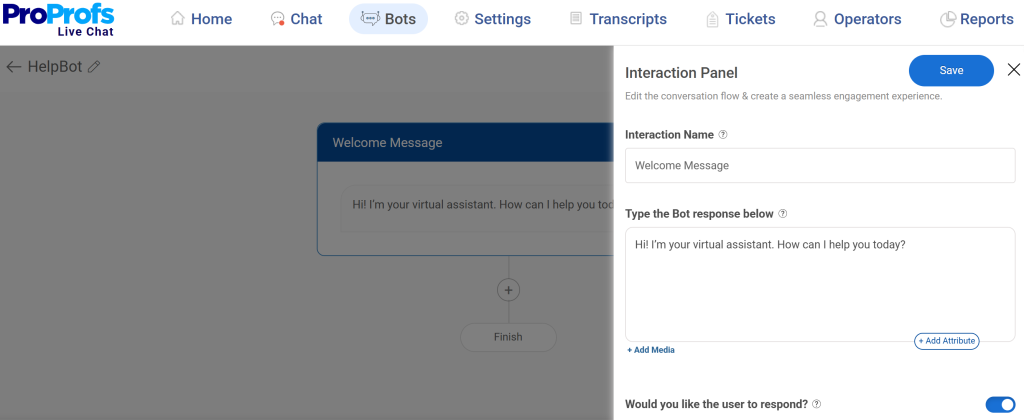Click the ProProfs Live Chat logo
This screenshot has width=1024, height=420.
pyautogui.click(x=58, y=19)
